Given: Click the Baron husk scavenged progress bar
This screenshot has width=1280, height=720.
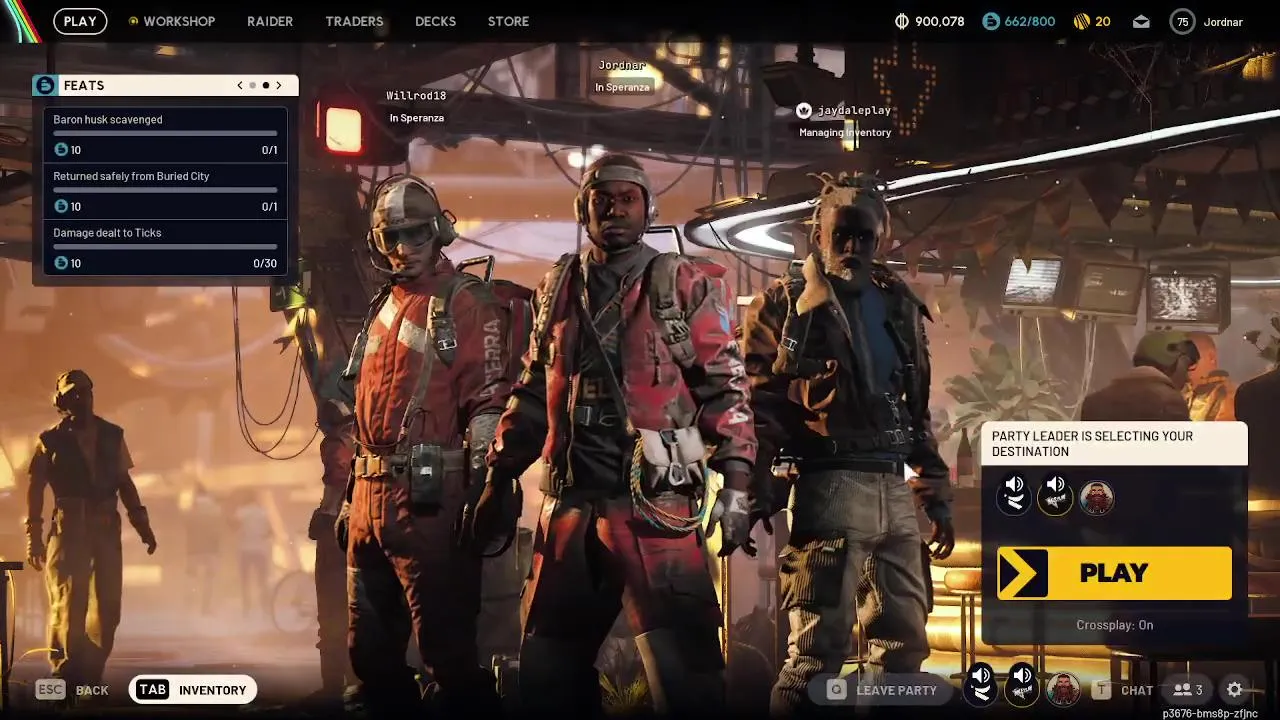Looking at the screenshot, I should (x=165, y=133).
